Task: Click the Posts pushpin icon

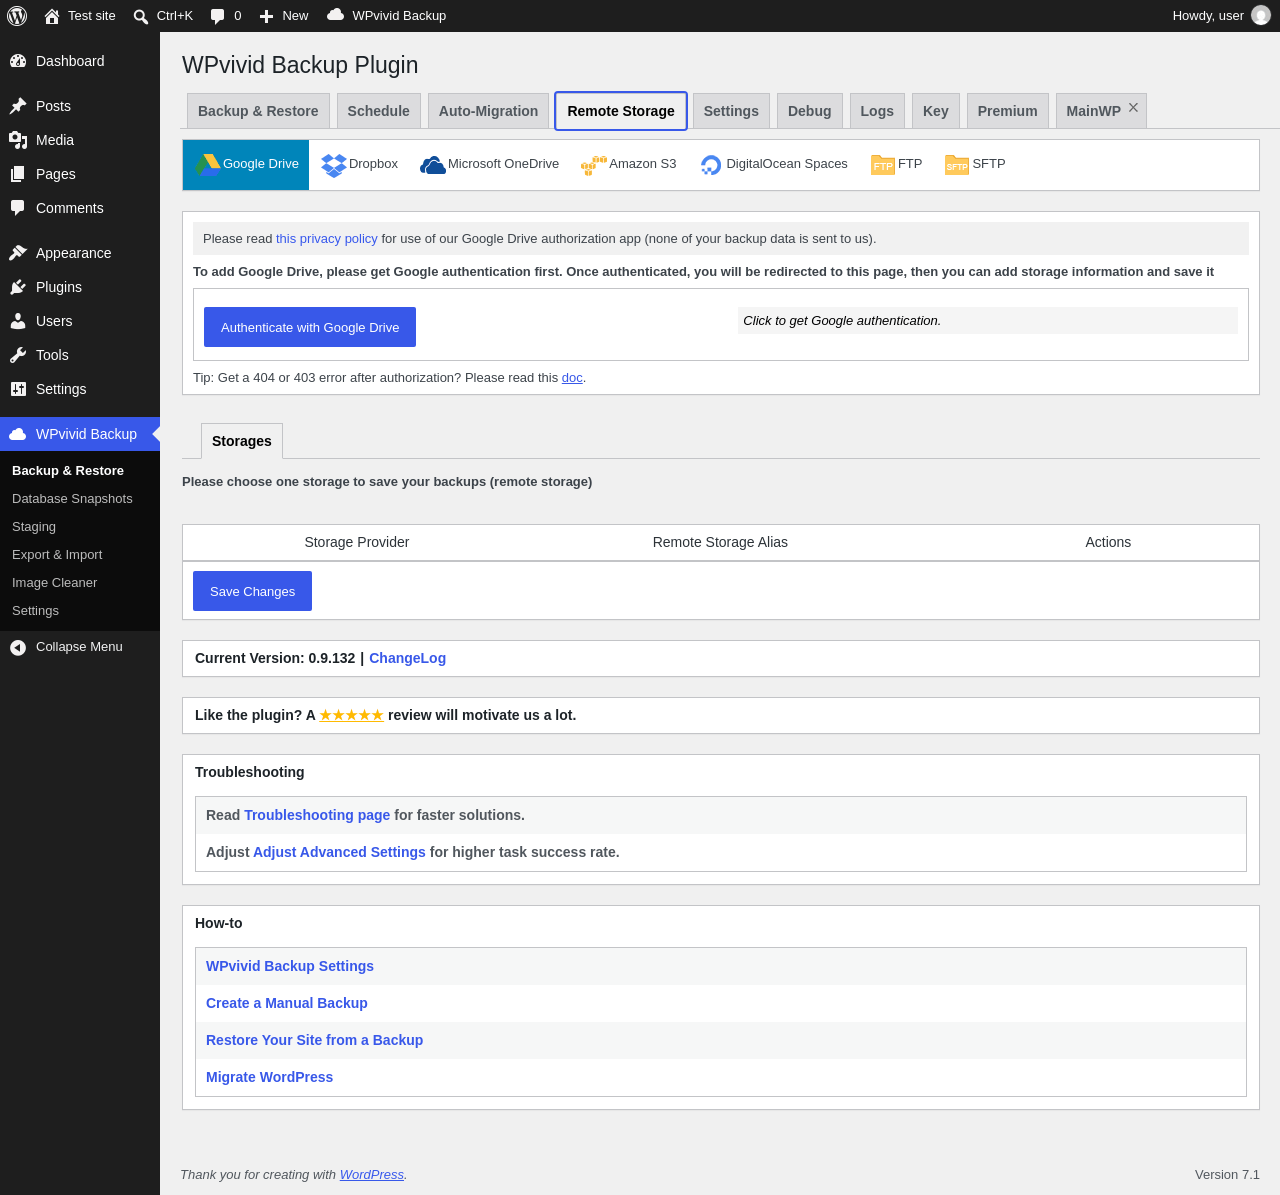Action: (18, 106)
